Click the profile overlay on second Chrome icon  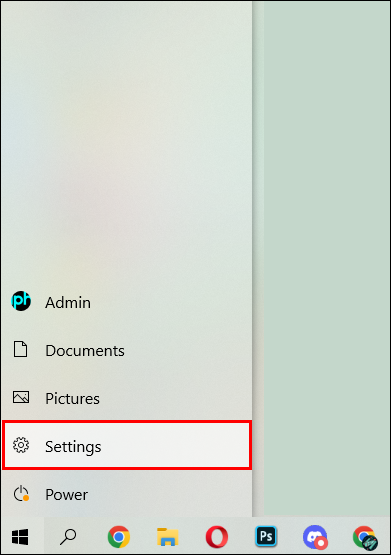pyautogui.click(x=370, y=543)
